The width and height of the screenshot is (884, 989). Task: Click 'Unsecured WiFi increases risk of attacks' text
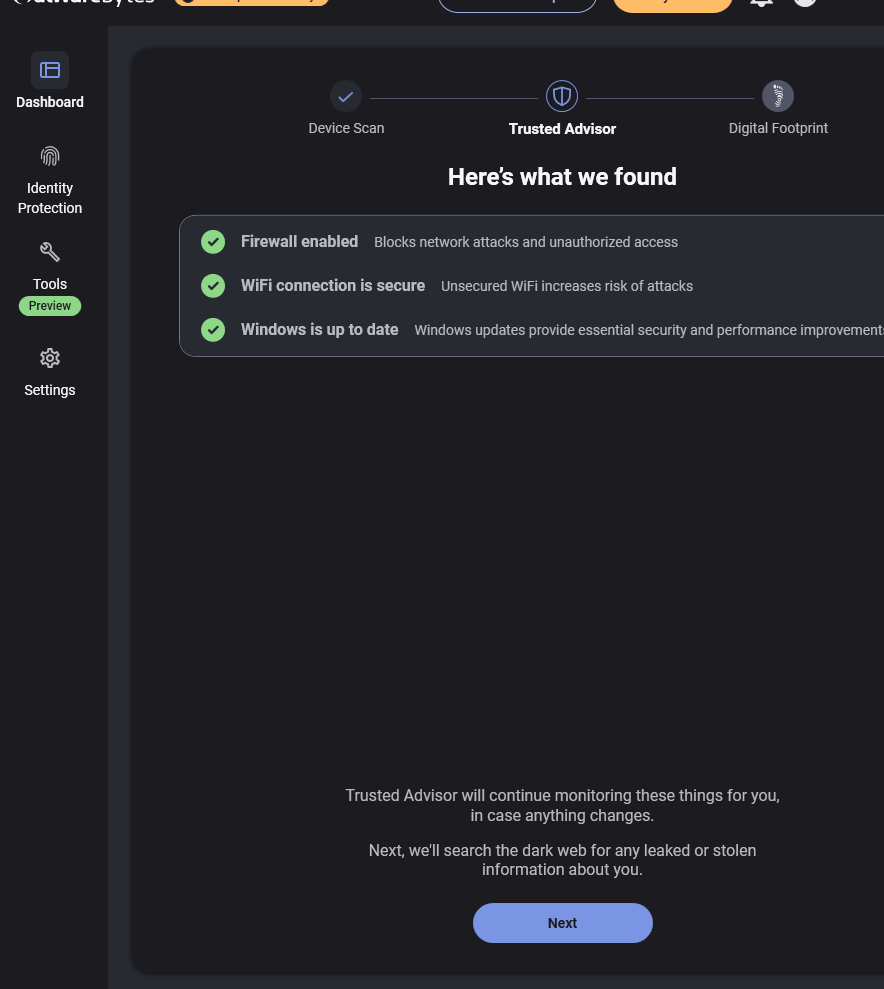point(567,286)
